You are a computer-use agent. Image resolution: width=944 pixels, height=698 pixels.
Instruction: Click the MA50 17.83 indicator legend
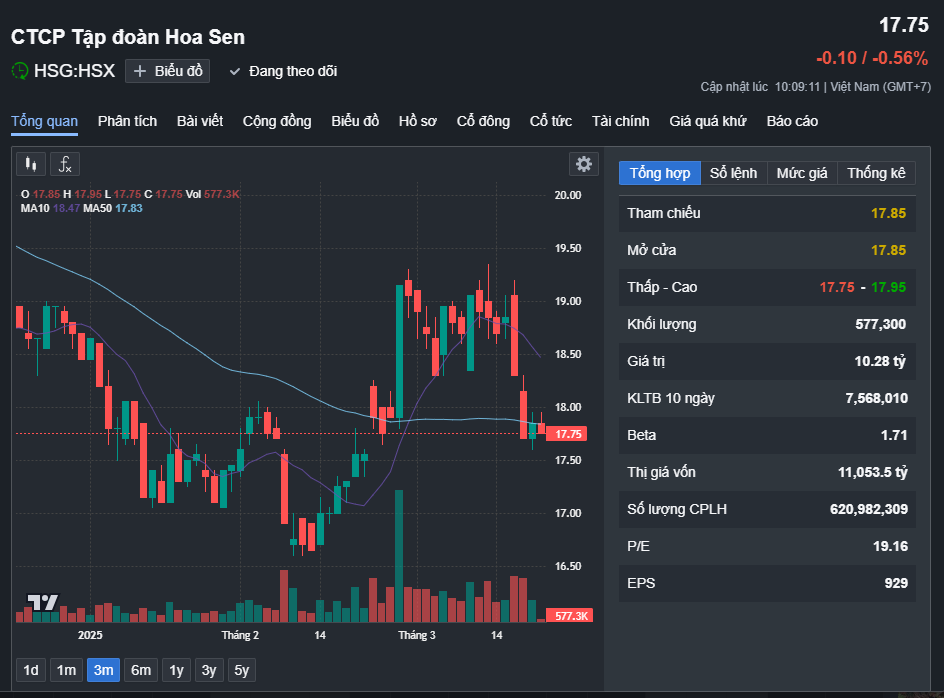point(113,208)
